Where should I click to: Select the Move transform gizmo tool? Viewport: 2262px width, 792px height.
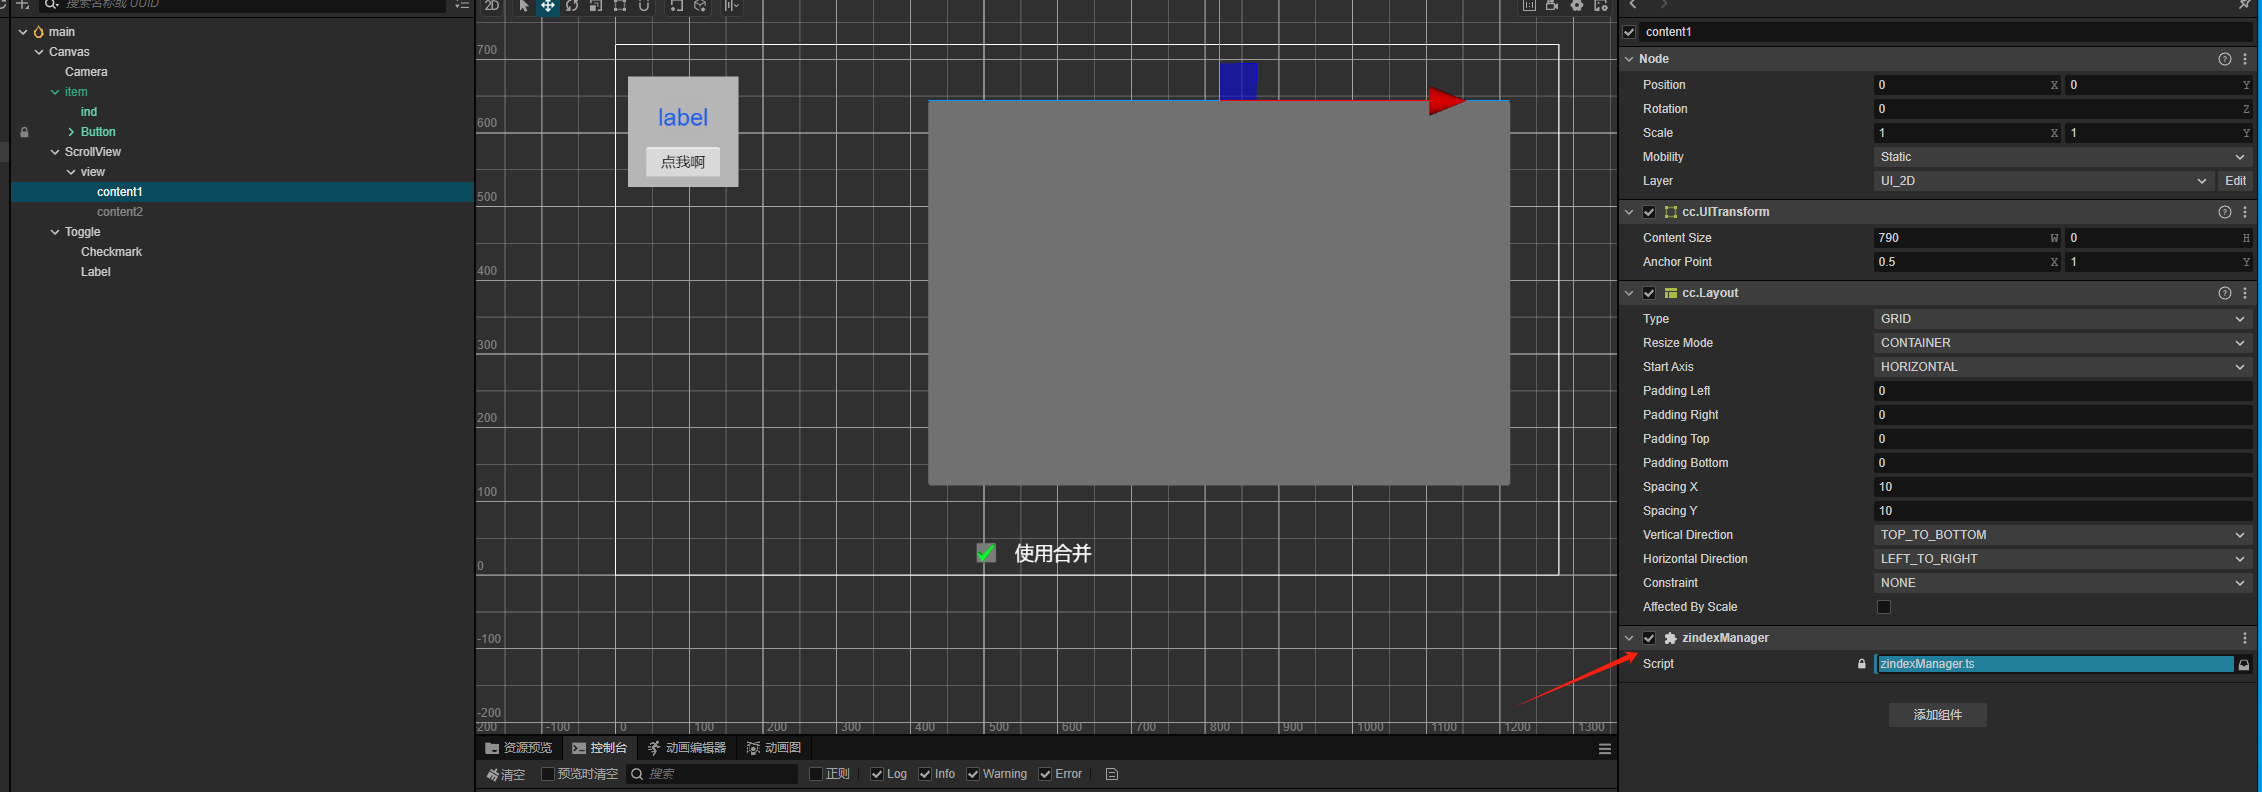548,6
